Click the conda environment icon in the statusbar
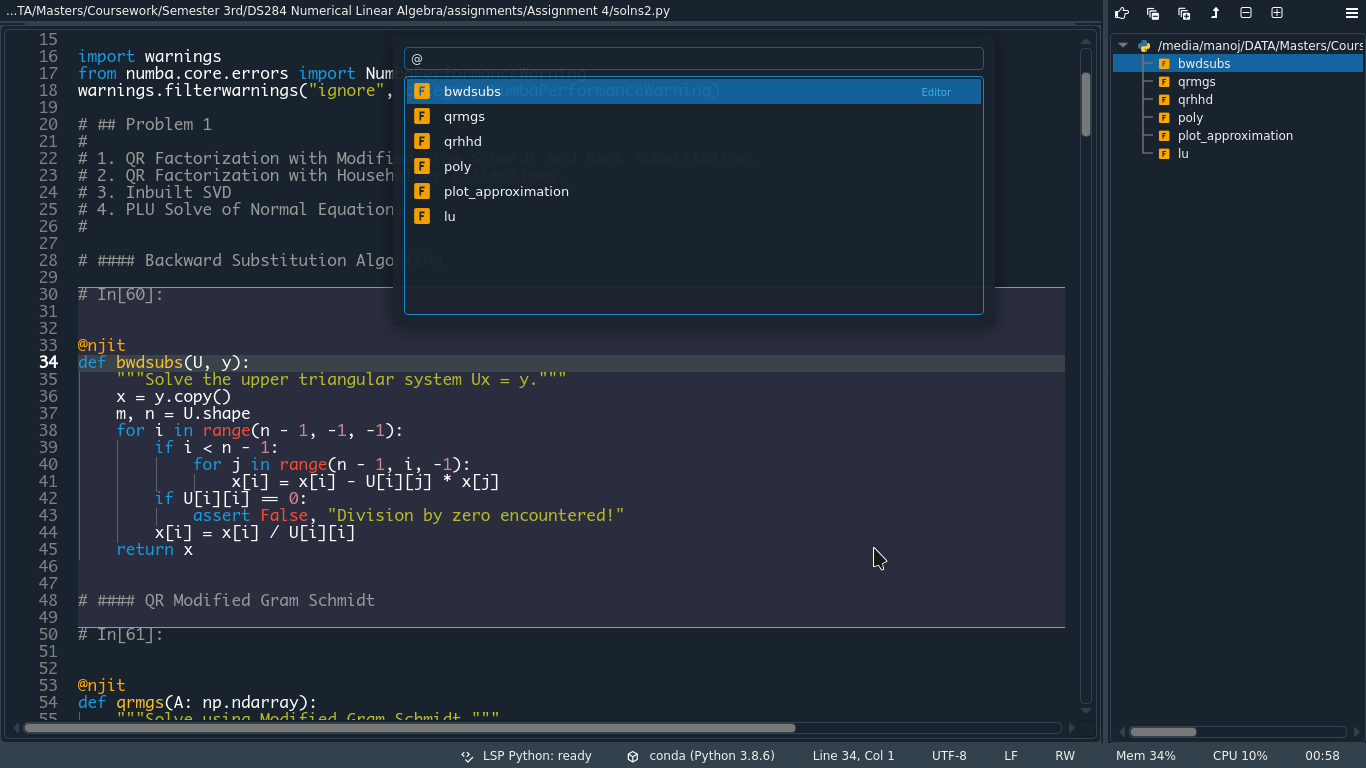 tap(630, 755)
